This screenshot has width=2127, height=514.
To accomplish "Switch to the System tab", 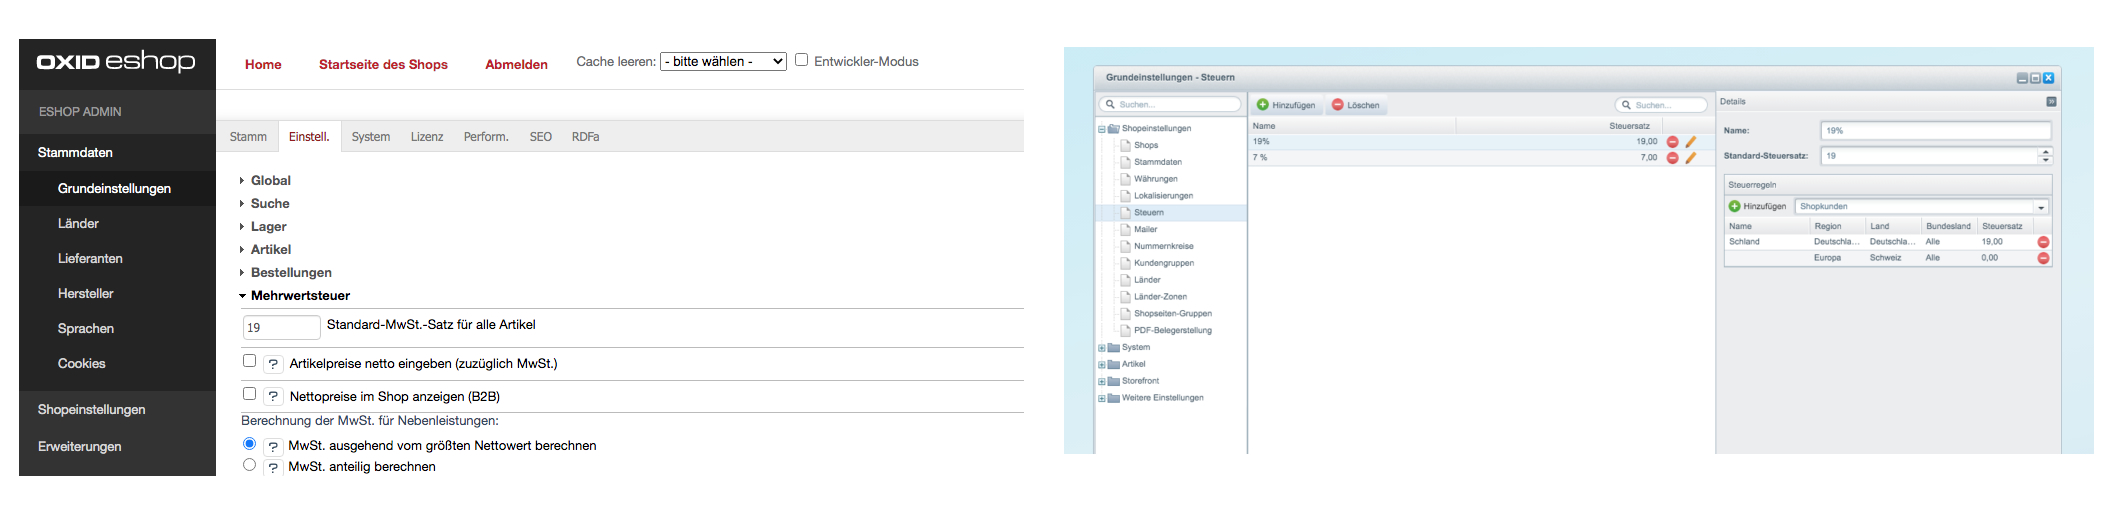I will point(371,137).
